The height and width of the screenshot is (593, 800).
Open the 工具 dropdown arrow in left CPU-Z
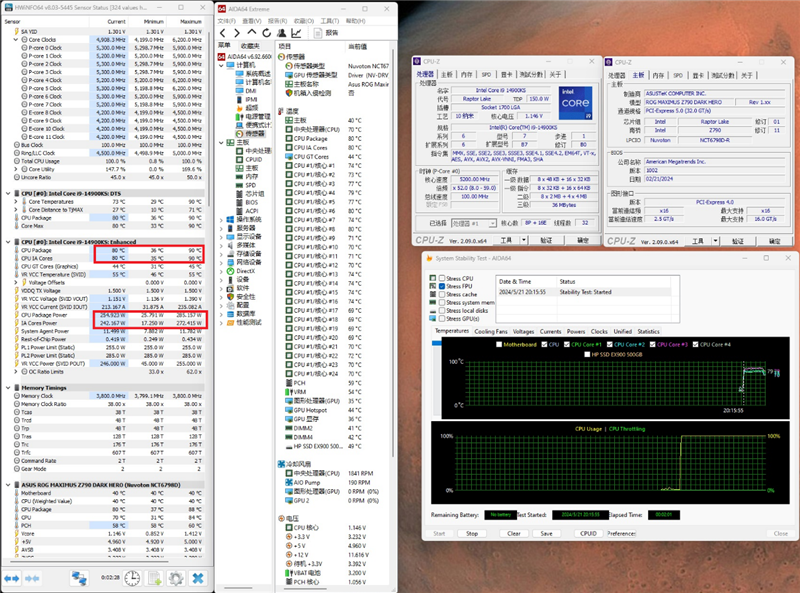click(523, 240)
